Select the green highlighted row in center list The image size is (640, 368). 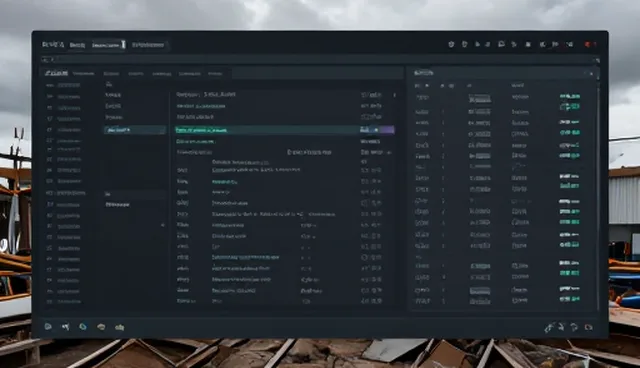(x=284, y=130)
